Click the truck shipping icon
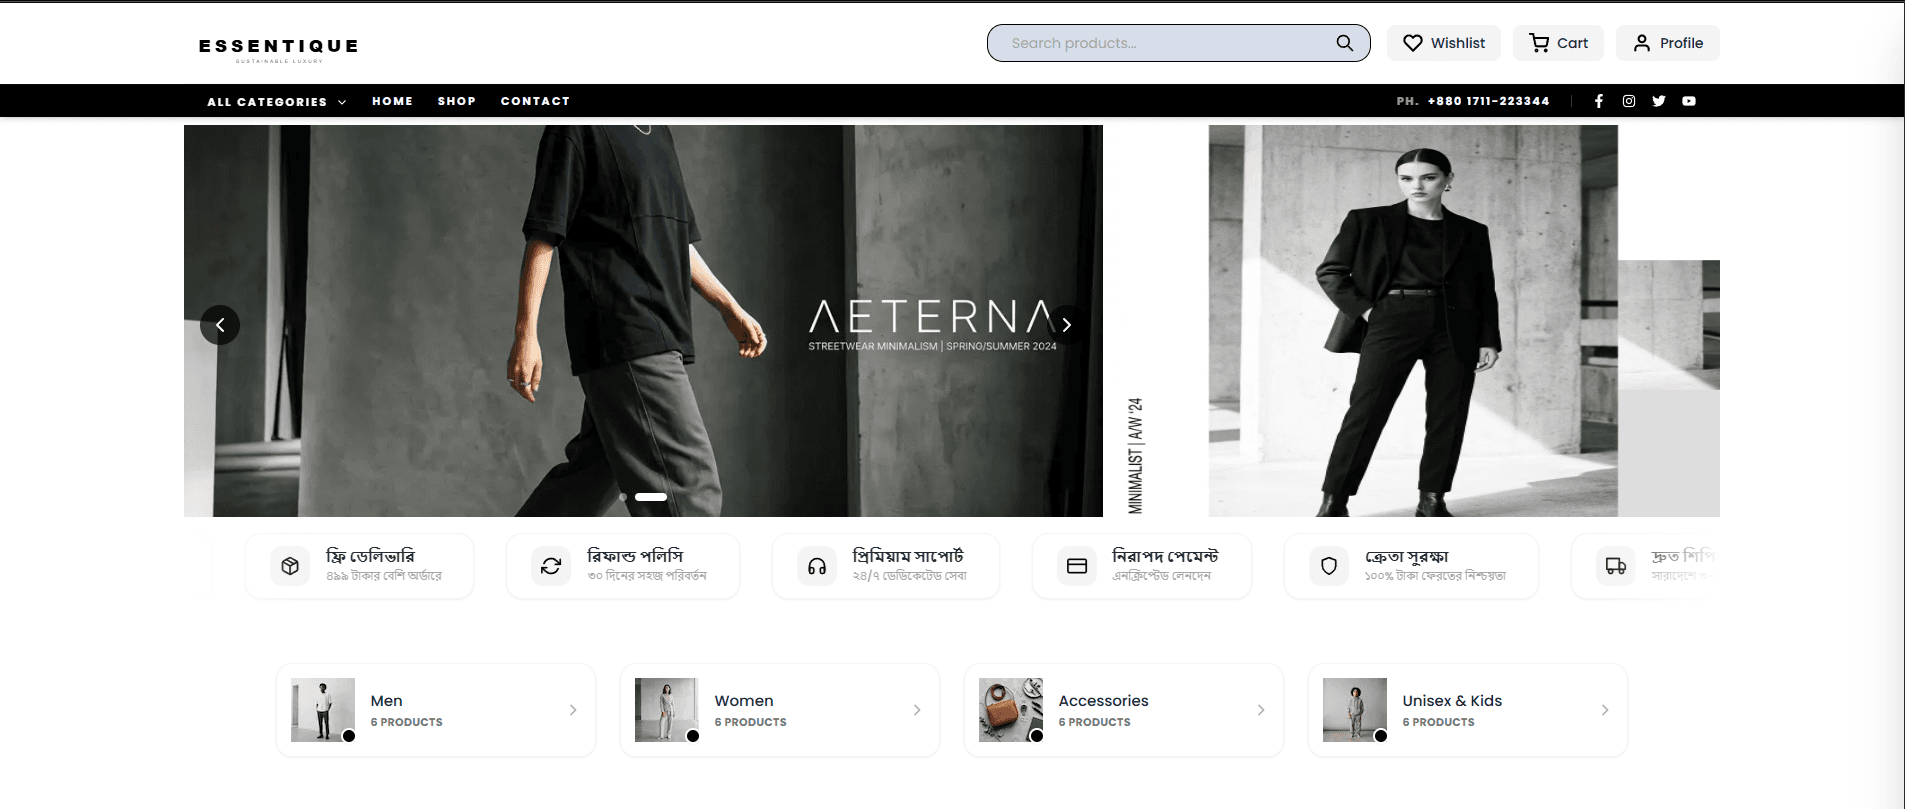 pos(1616,566)
